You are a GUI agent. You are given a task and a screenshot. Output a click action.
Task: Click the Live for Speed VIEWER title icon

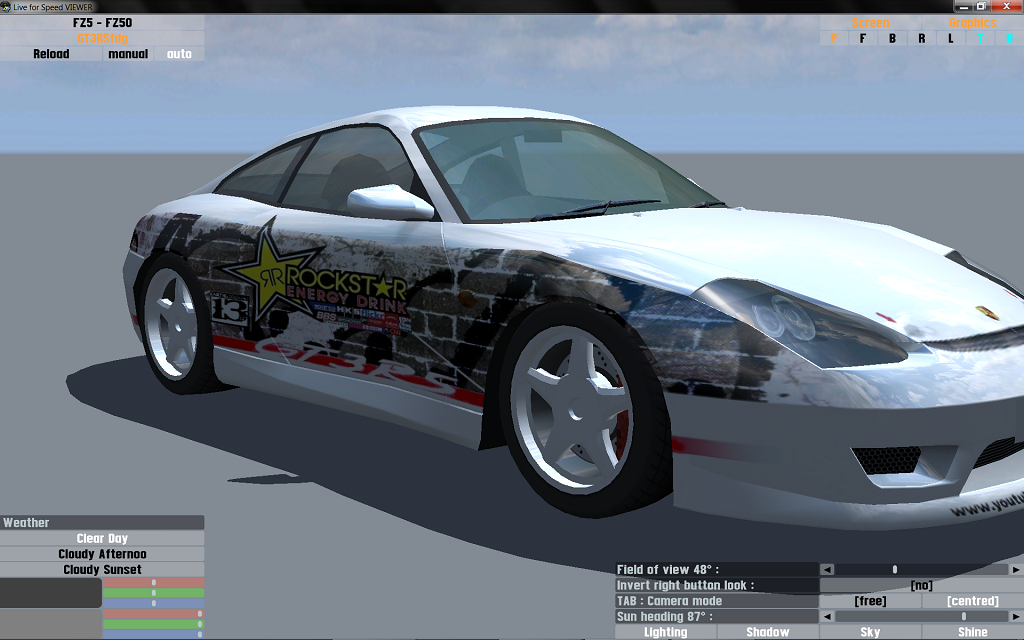[6, 7]
